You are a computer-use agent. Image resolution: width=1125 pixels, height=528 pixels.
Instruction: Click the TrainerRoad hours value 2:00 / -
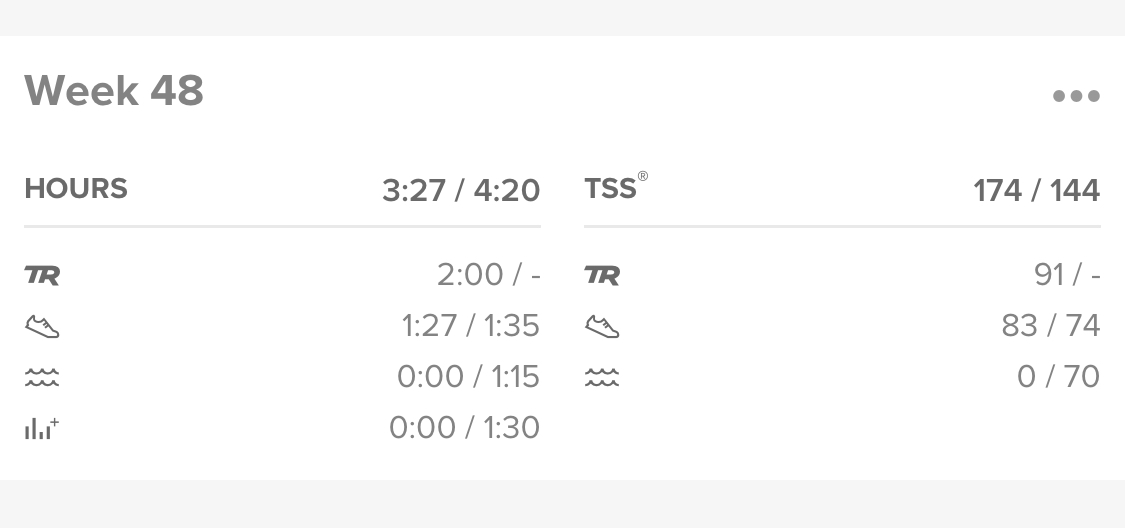[489, 275]
